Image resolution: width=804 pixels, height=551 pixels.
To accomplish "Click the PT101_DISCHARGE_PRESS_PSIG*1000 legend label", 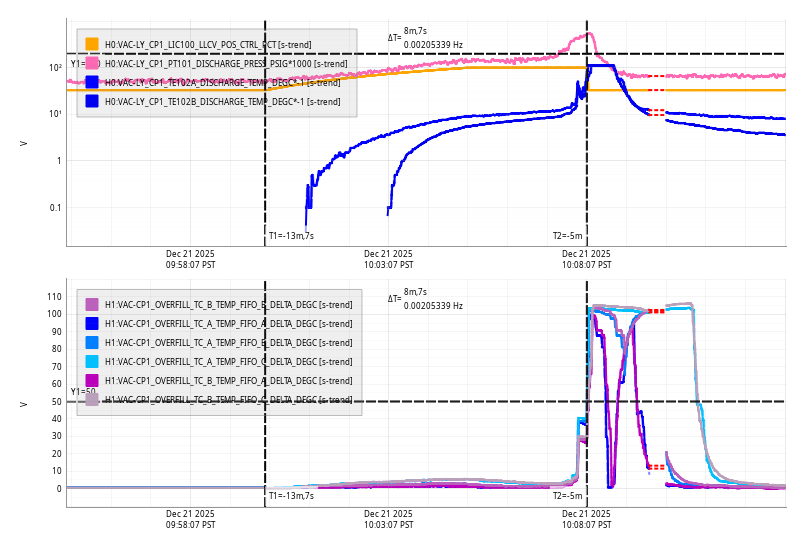I will (x=226, y=63).
